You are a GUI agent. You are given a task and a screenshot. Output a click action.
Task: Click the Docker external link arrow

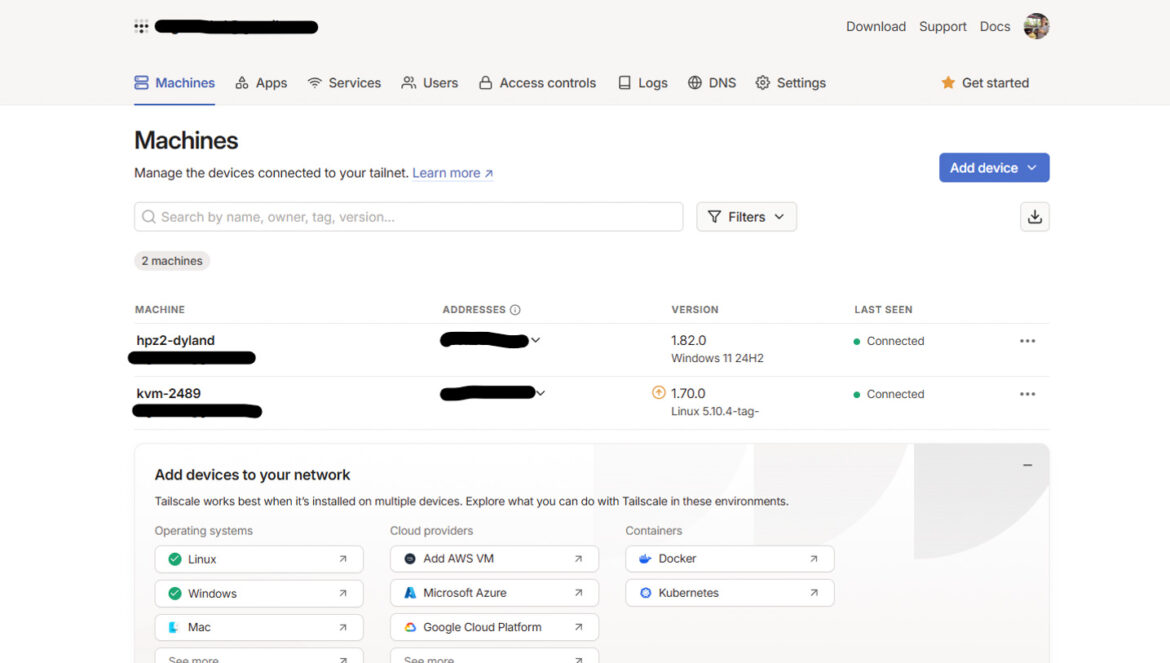point(814,559)
